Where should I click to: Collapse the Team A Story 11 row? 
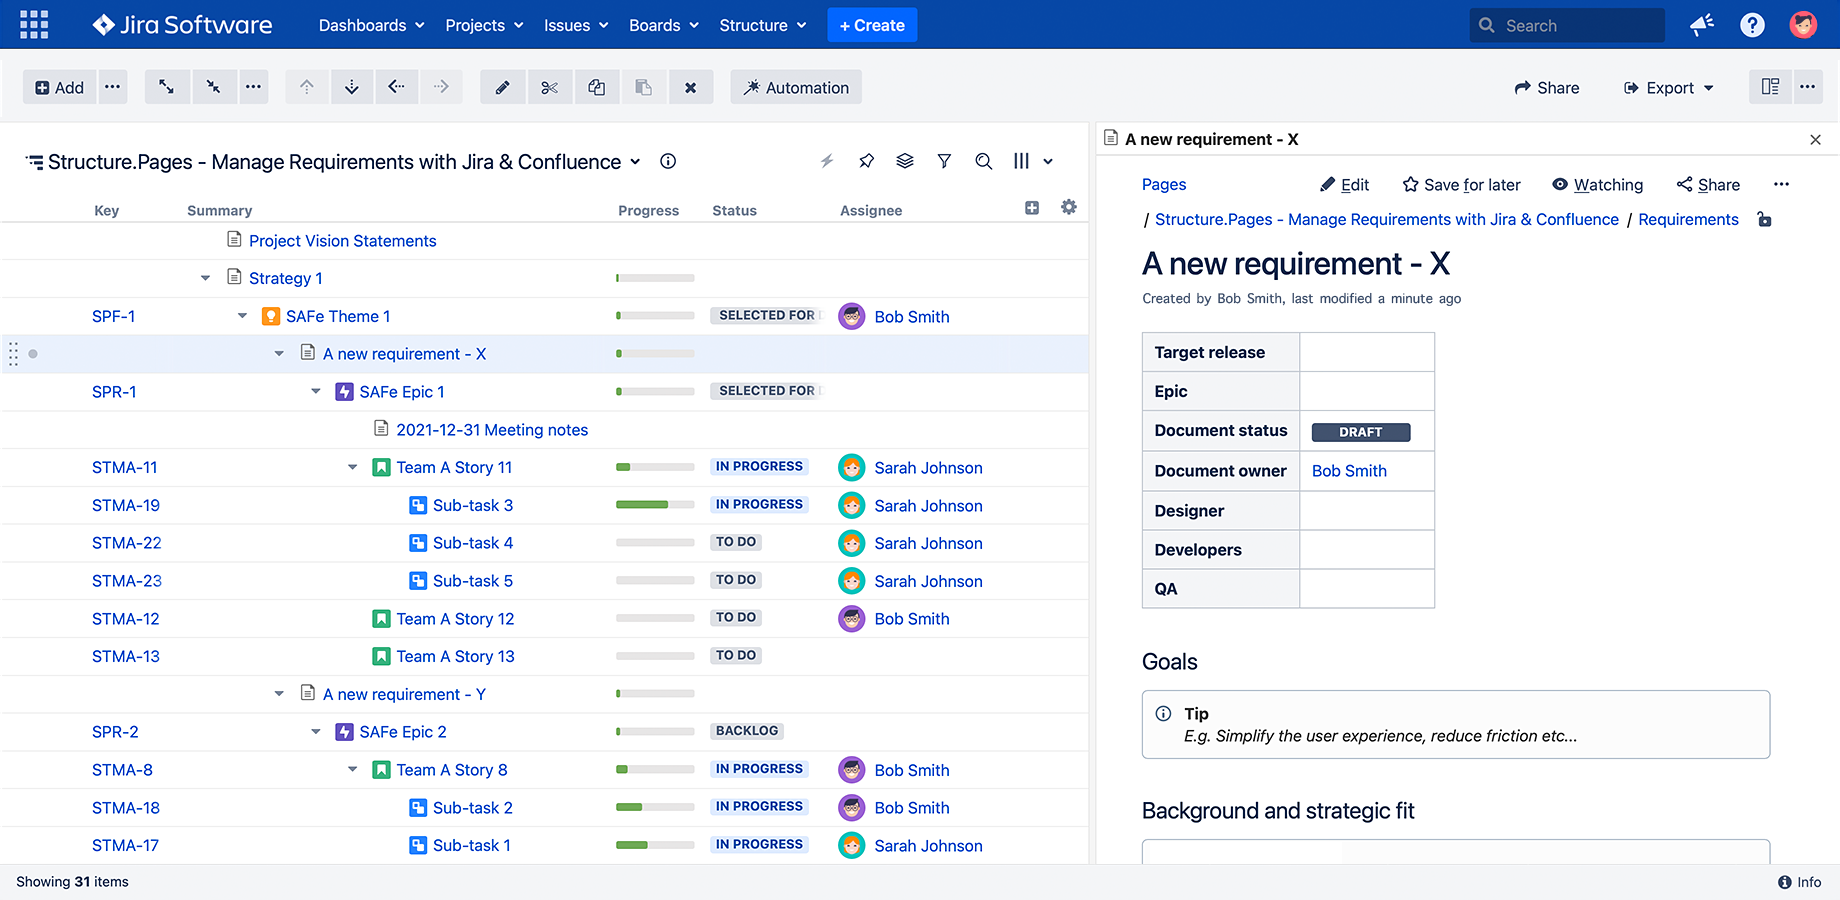(x=352, y=467)
